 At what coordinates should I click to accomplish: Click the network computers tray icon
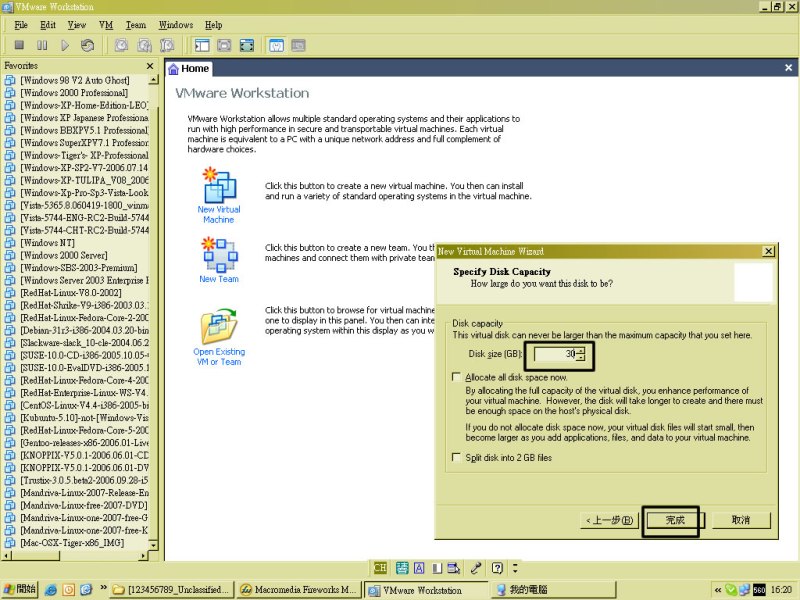744,590
